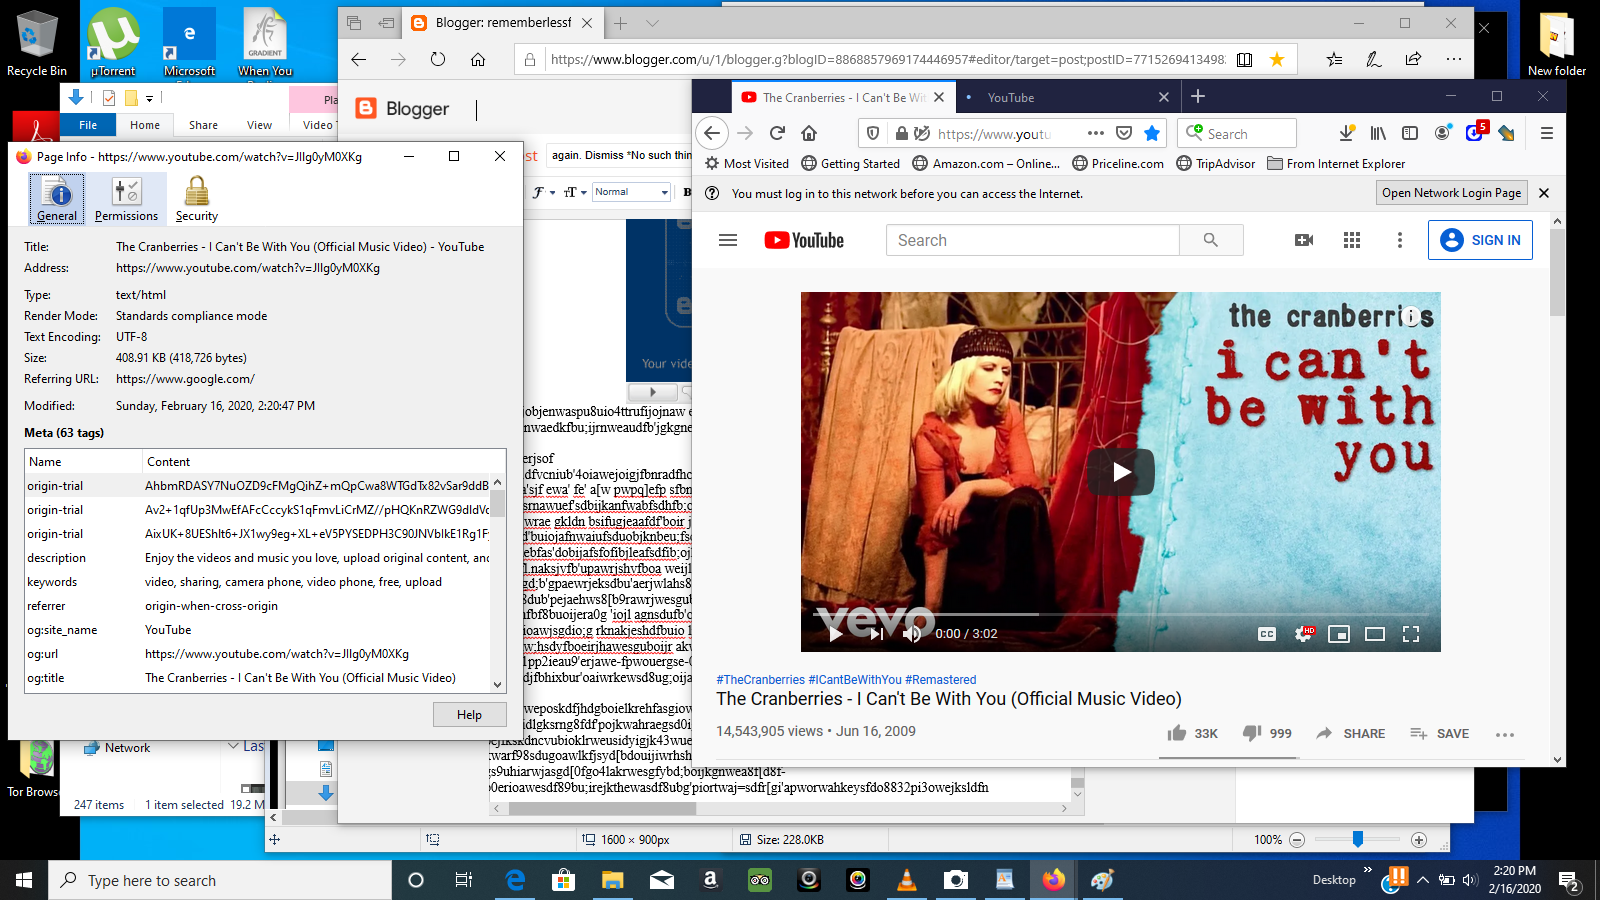Switch to the YouTube tab in Firefox
This screenshot has height=900, width=1600.
(x=1065, y=97)
